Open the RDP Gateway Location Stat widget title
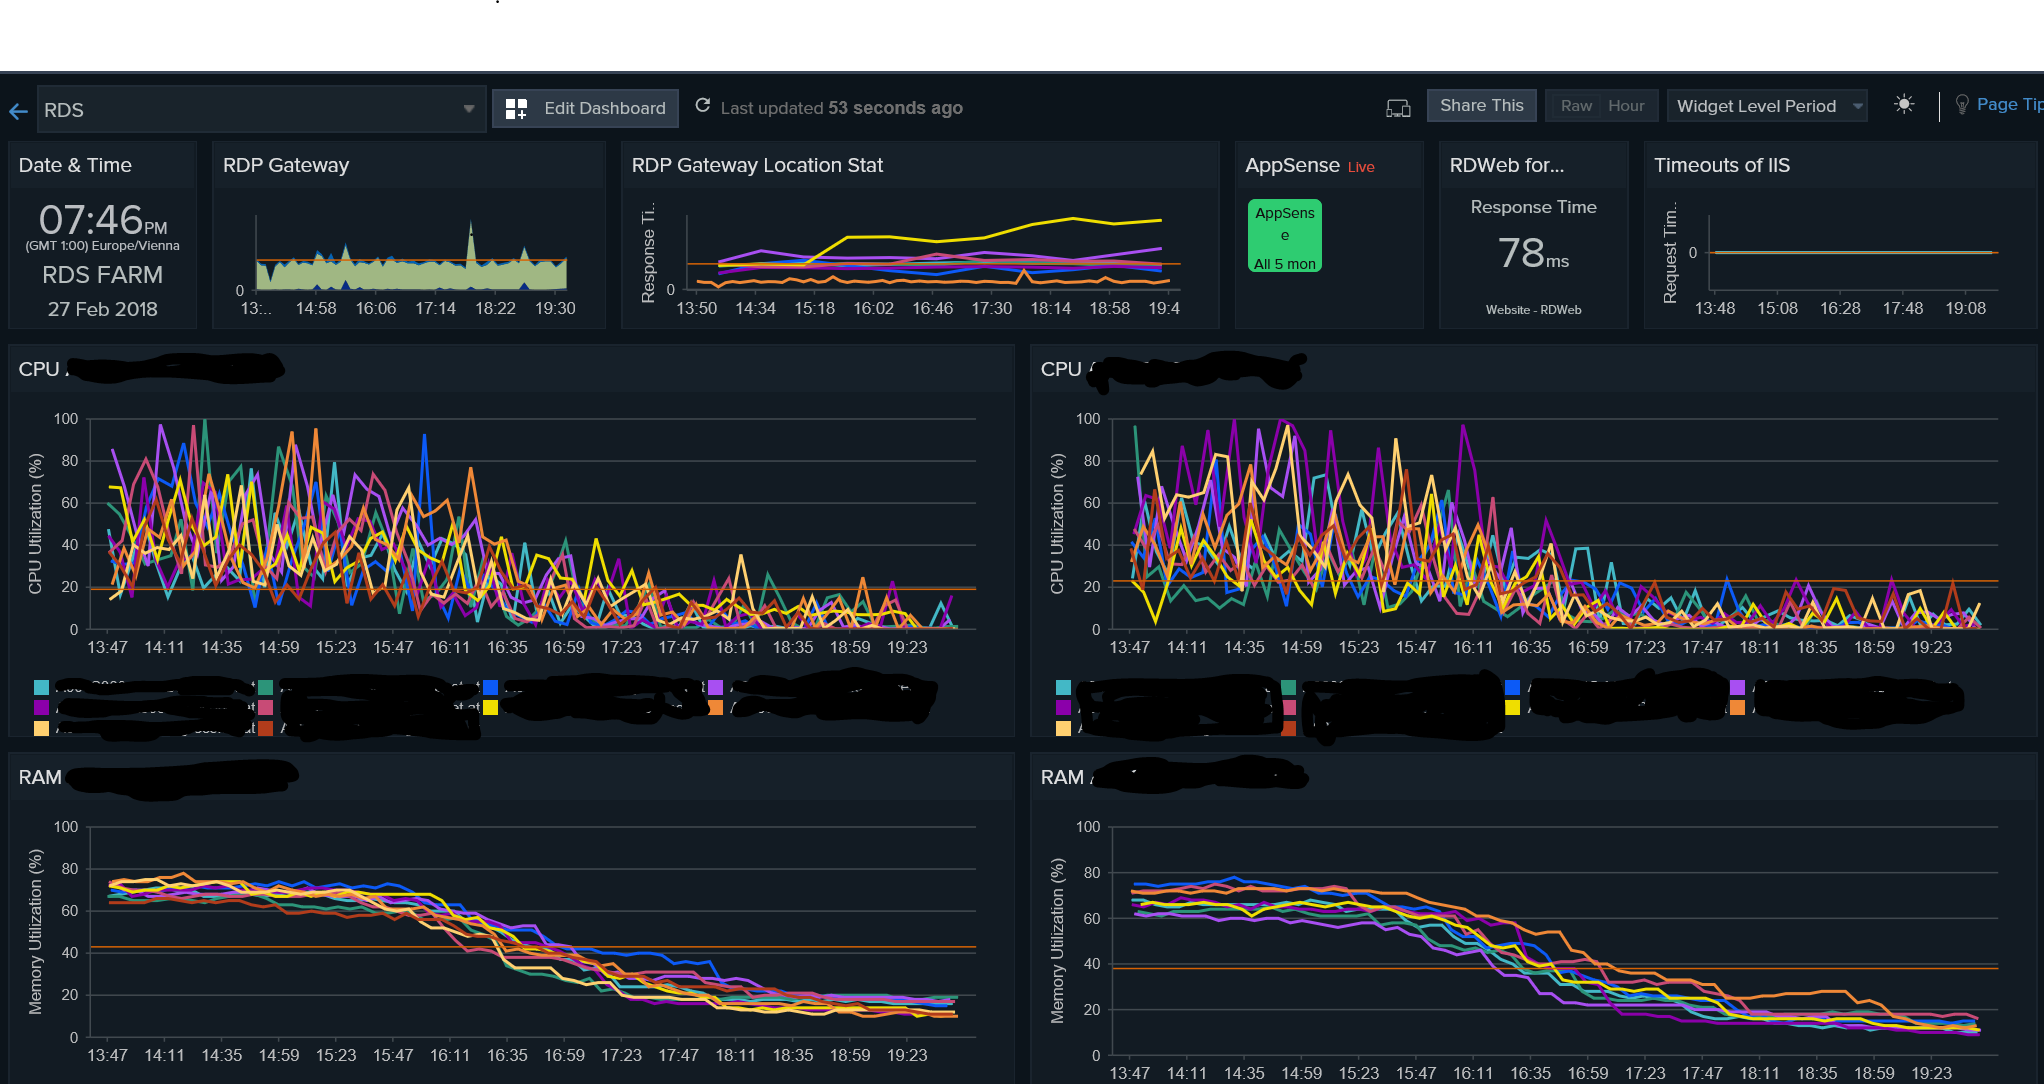The image size is (2044, 1084). (x=757, y=165)
